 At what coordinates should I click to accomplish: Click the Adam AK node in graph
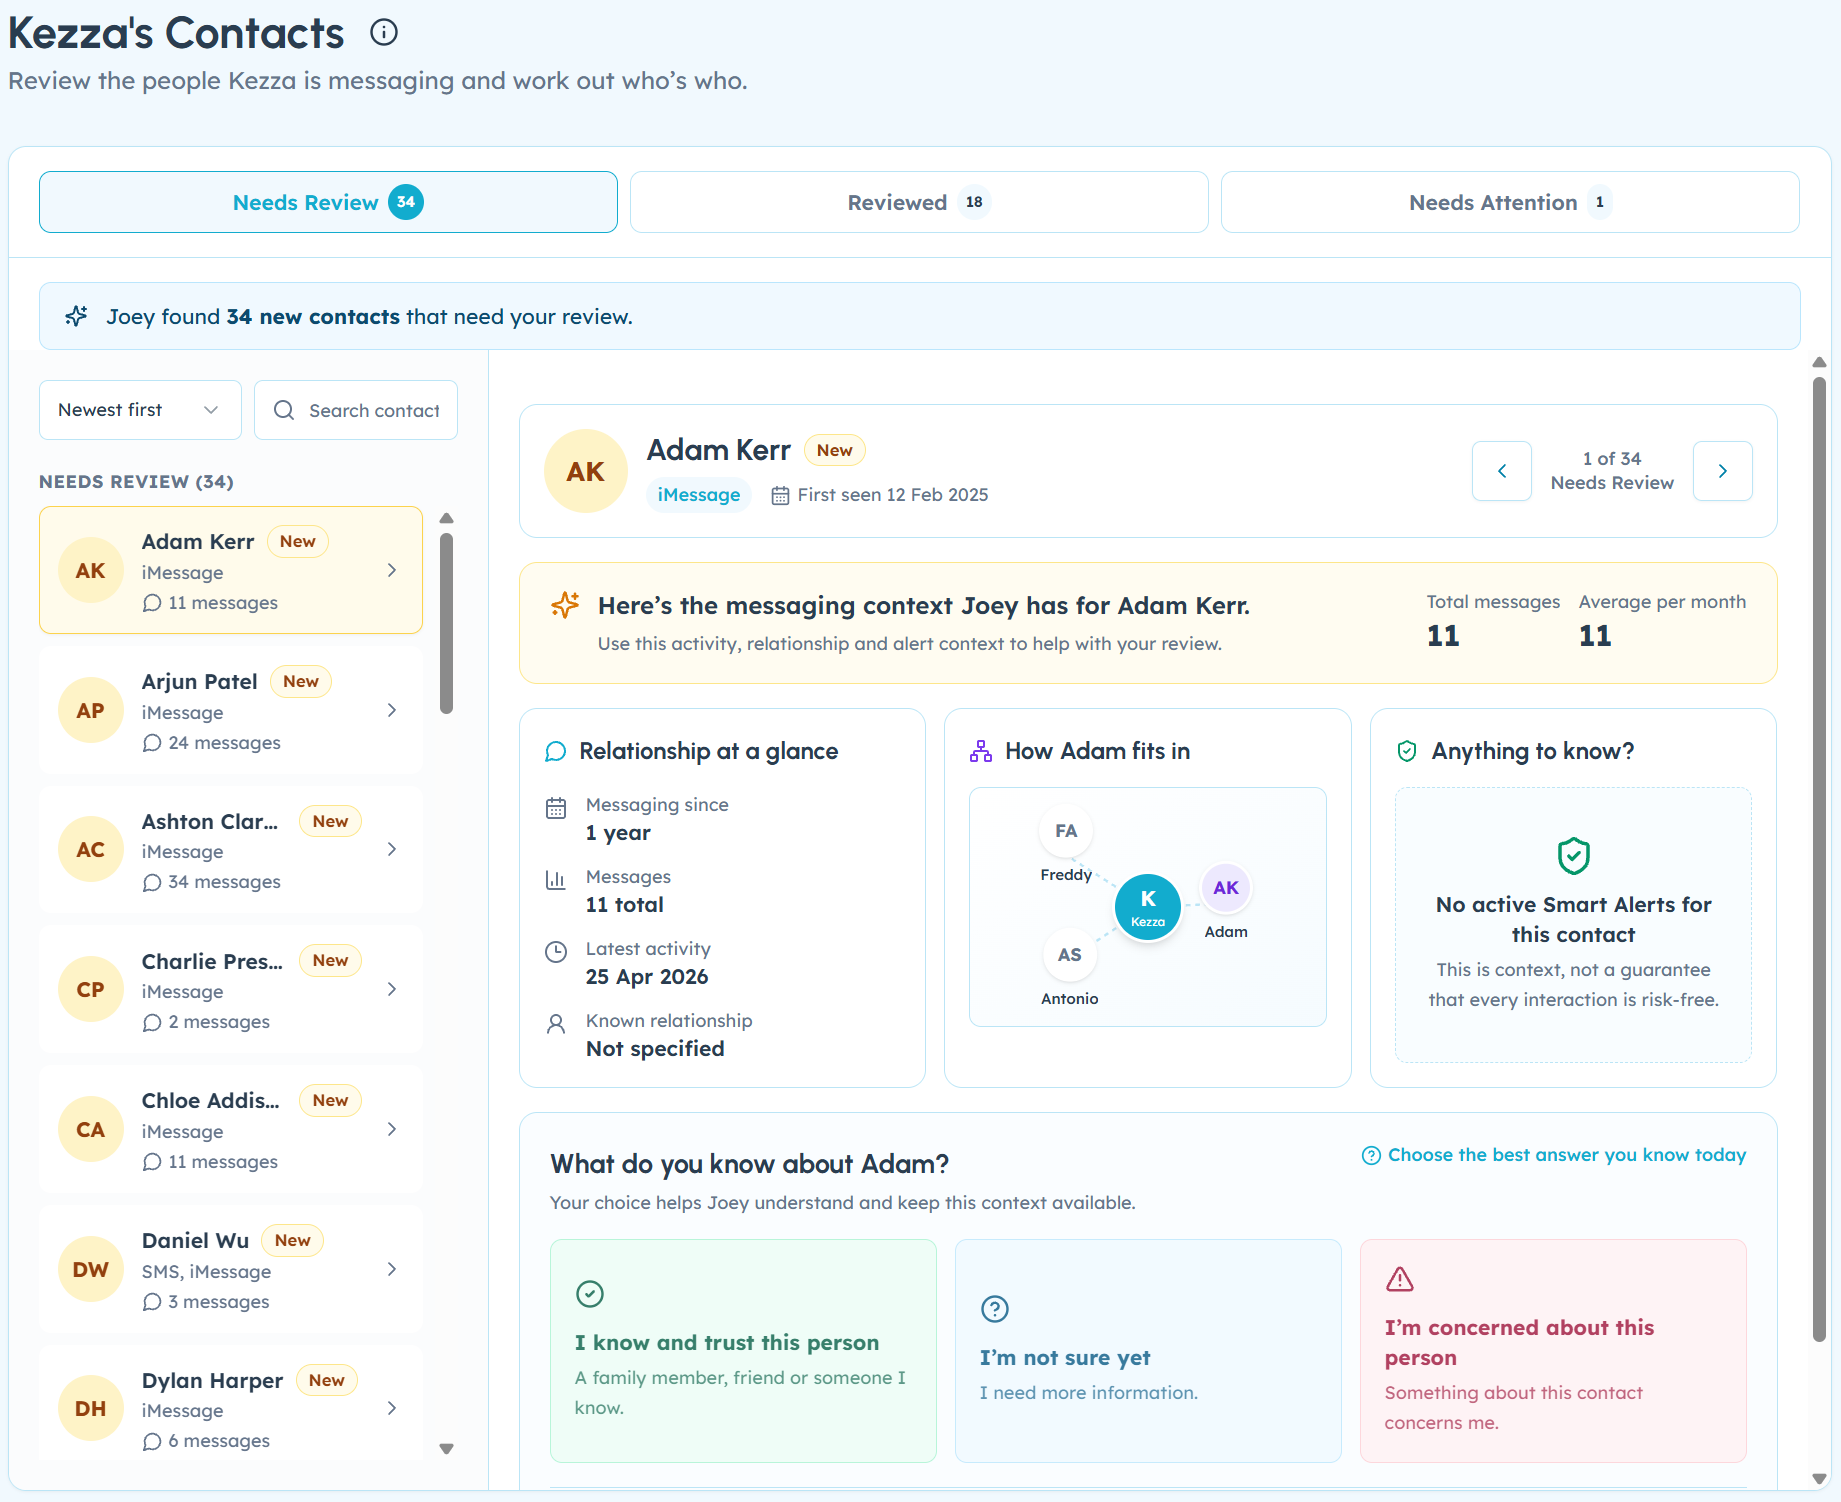pyautogui.click(x=1226, y=888)
